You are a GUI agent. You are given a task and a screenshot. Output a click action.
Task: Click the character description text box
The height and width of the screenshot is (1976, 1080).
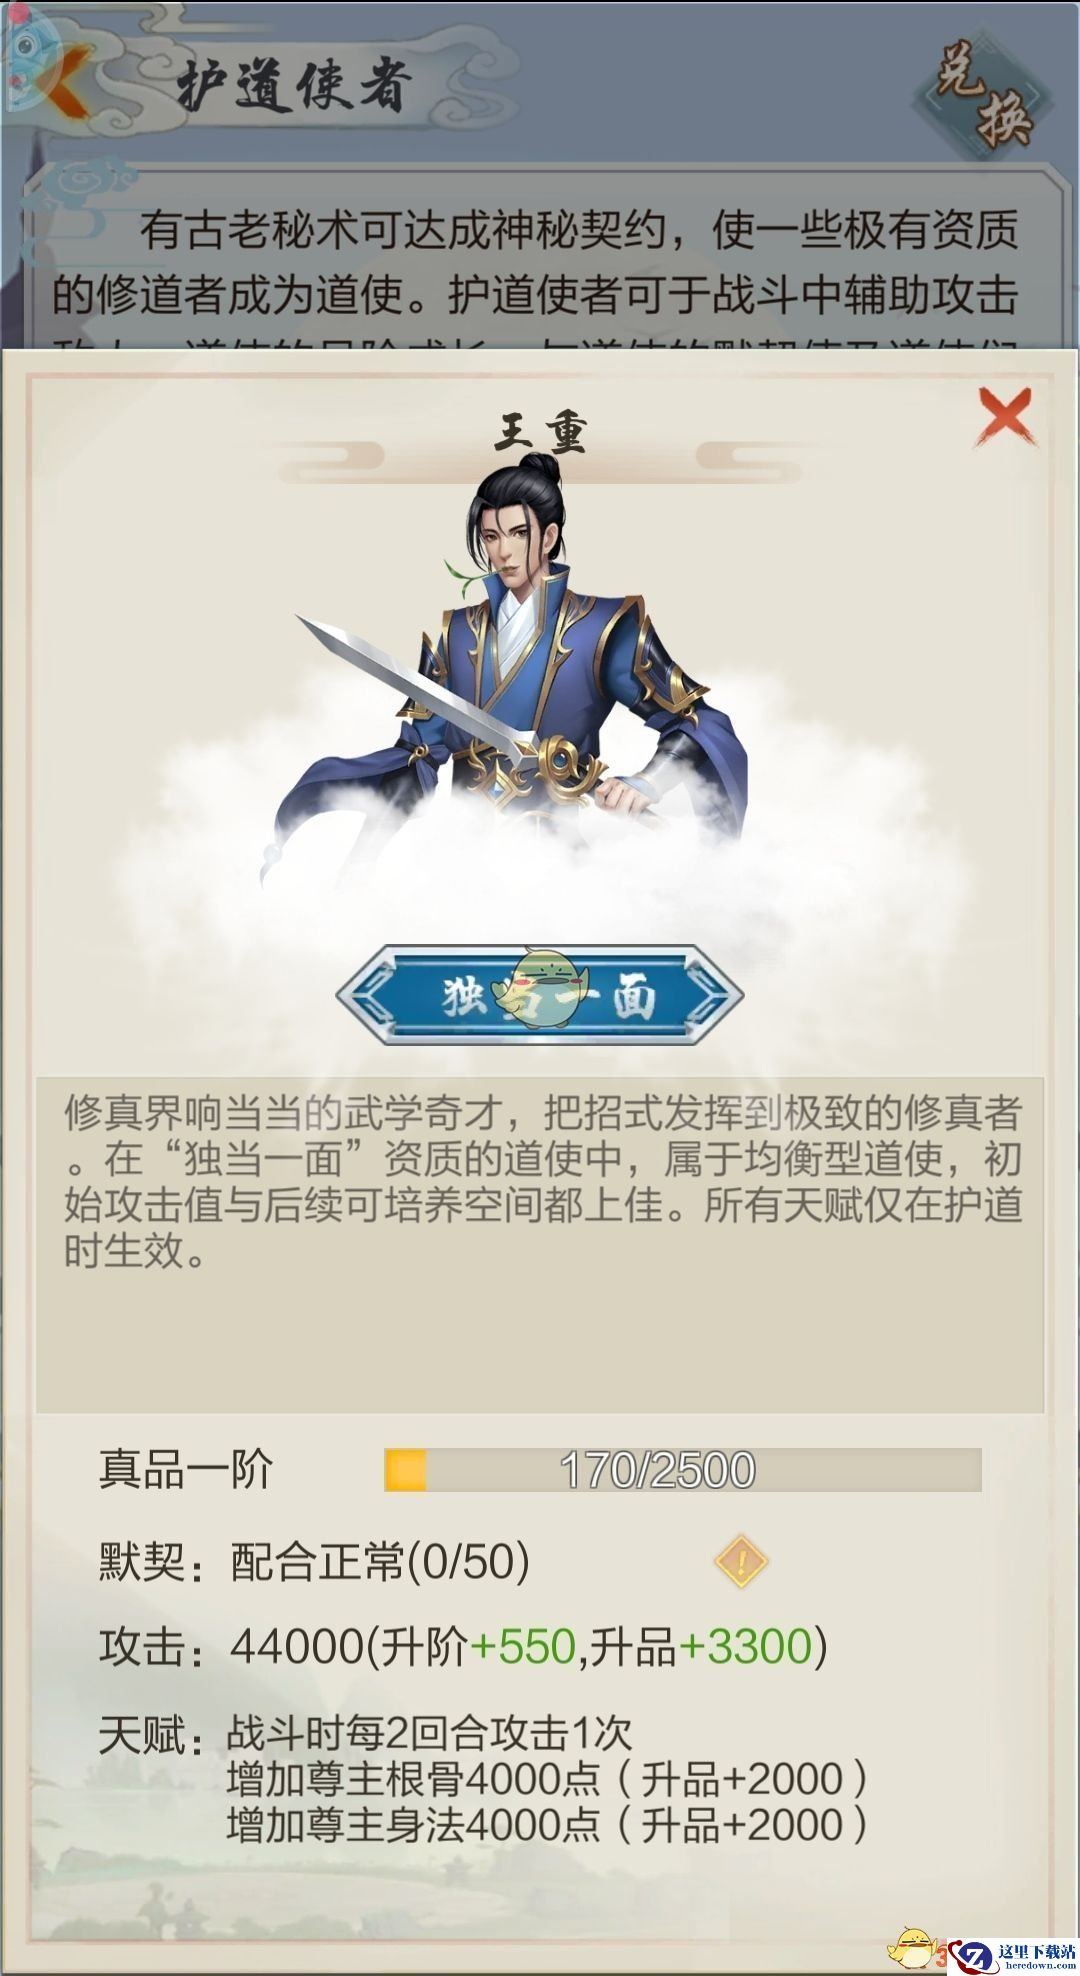click(x=540, y=1245)
